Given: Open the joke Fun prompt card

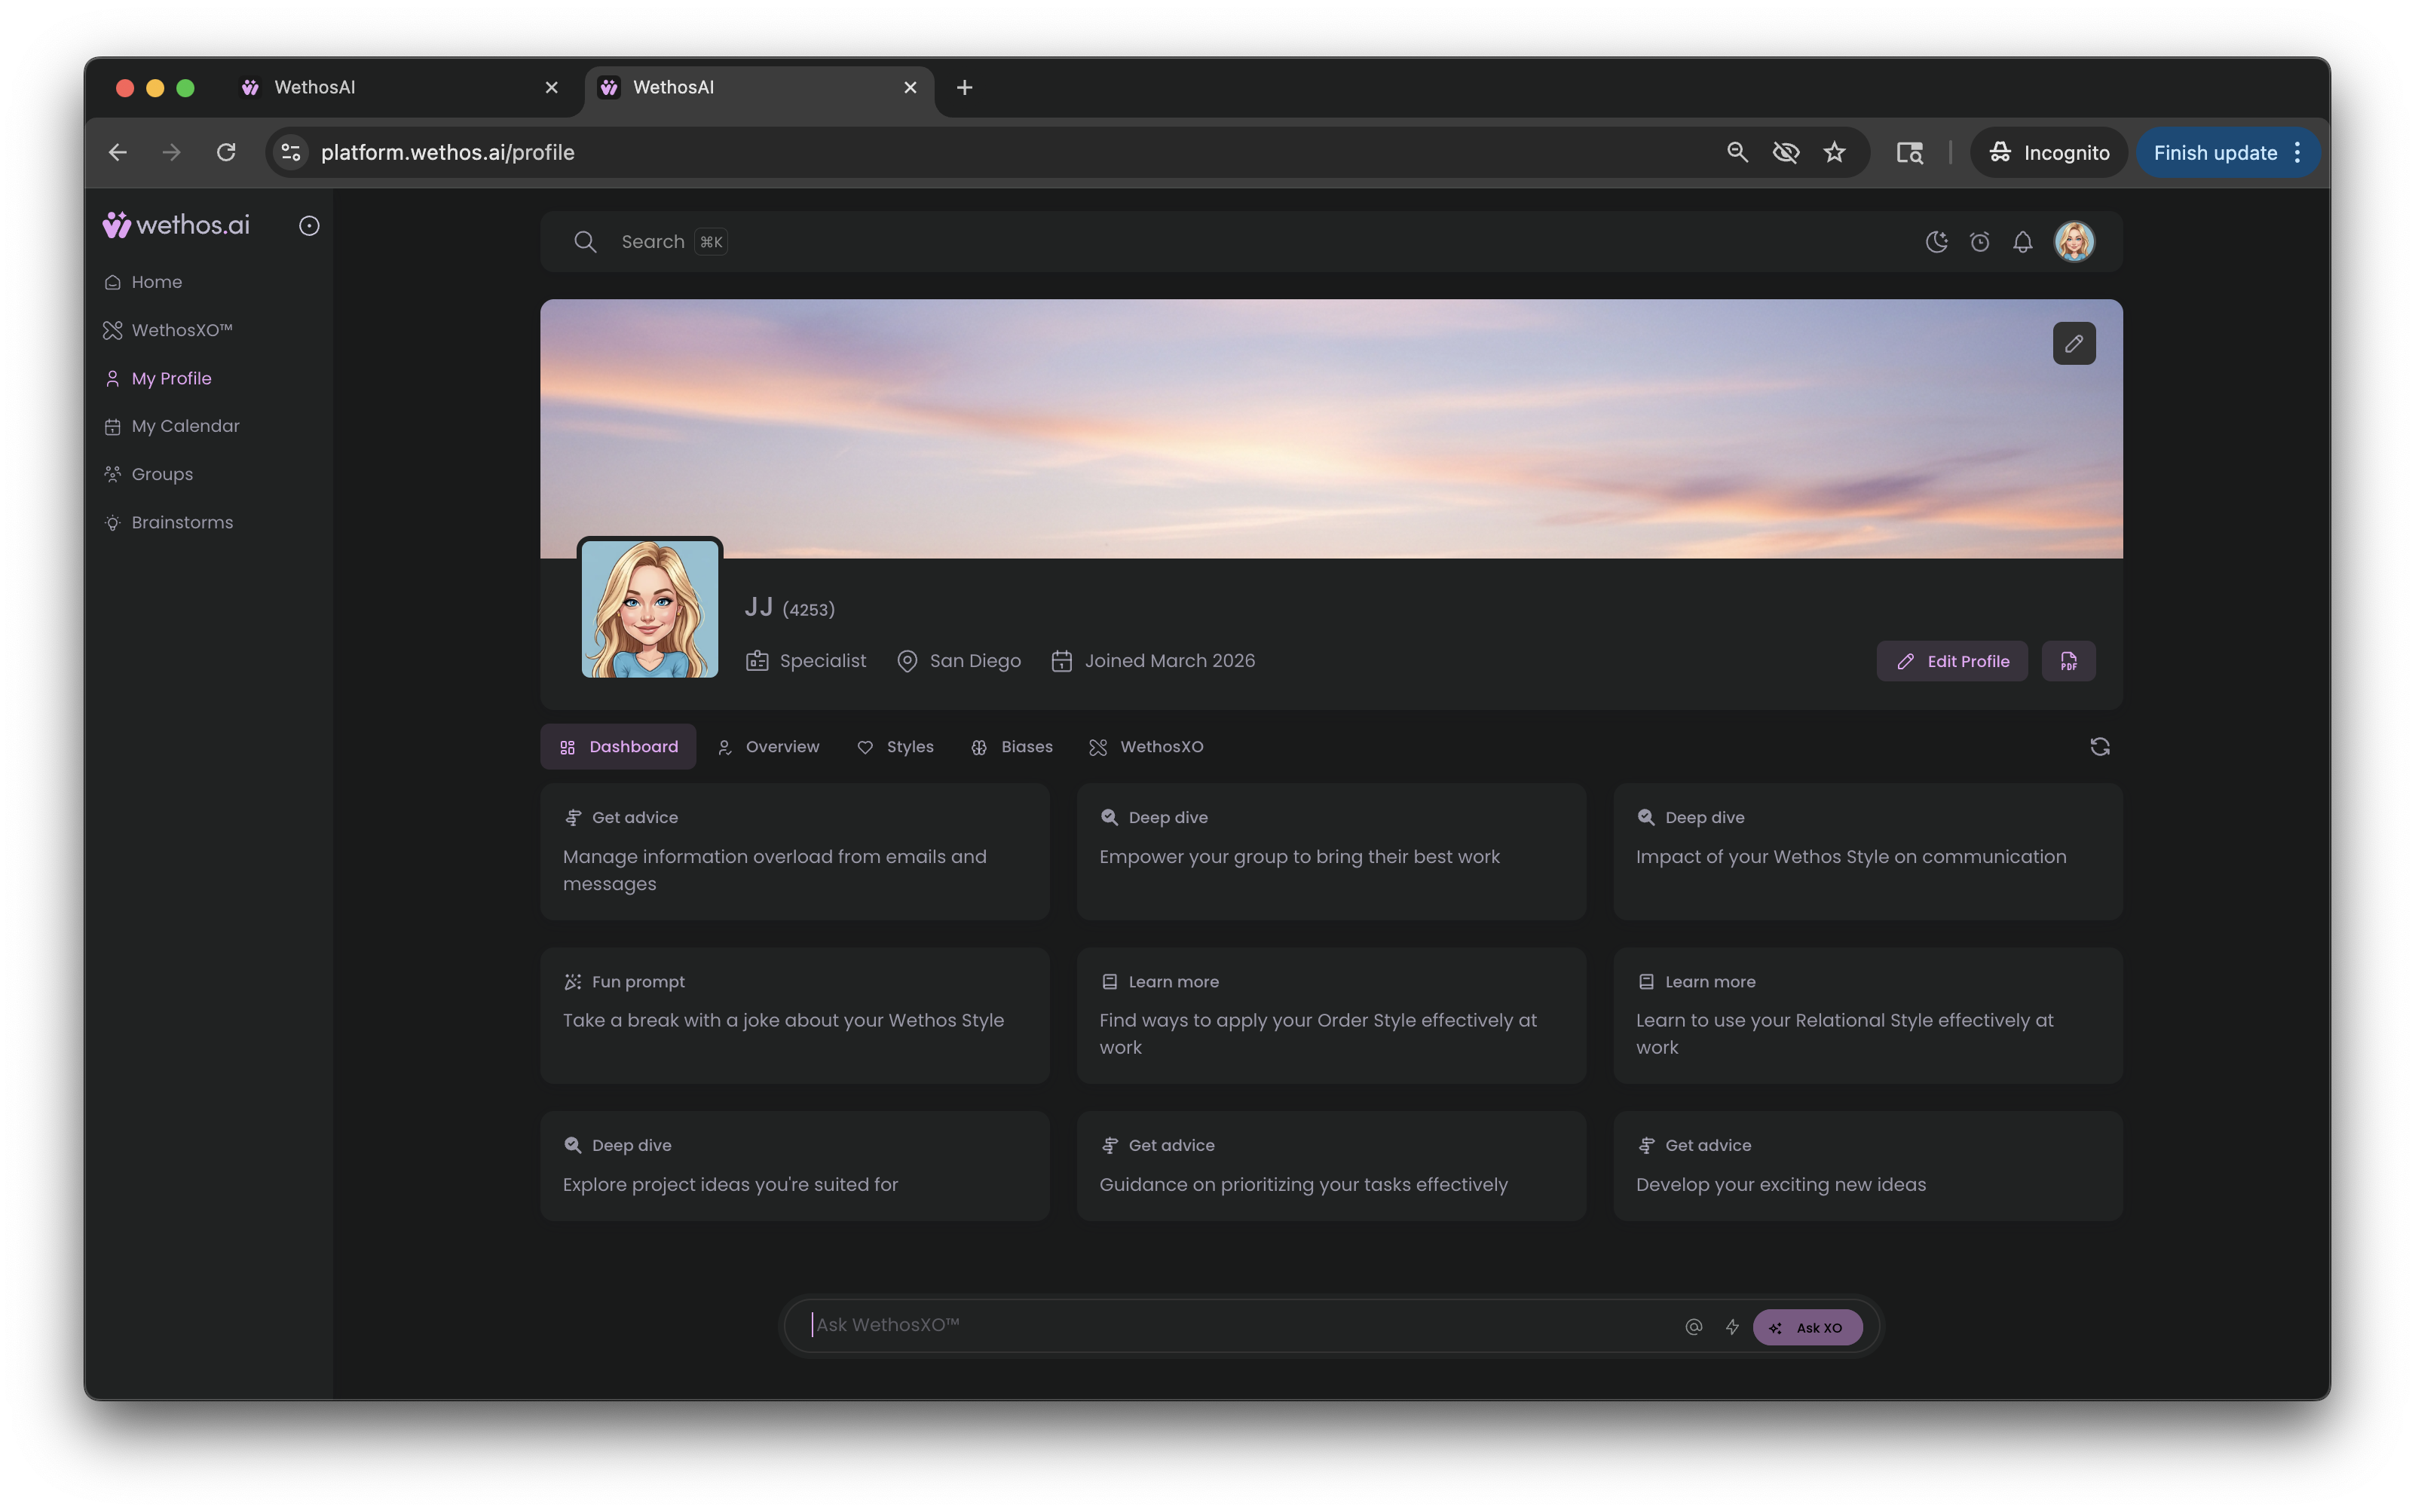Looking at the screenshot, I should tap(795, 1015).
